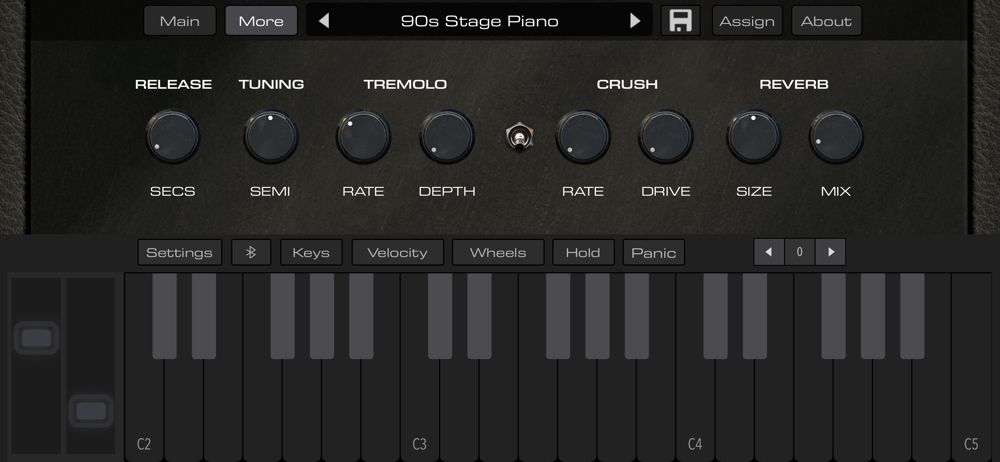Click the modulation wheel handle
The width and height of the screenshot is (1000, 462).
[x=91, y=411]
